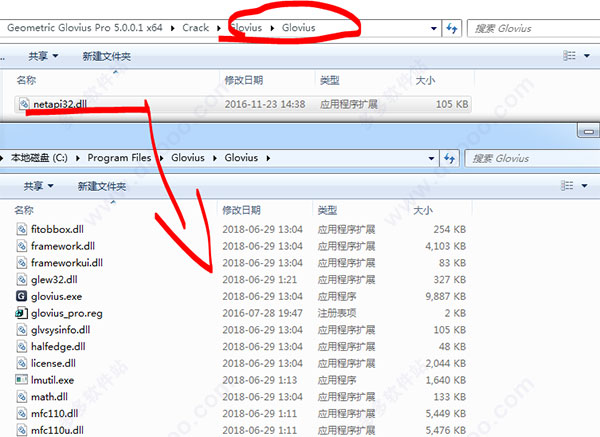Viewport: 600px width, 437px height.
Task: Open address history dropdown in Program Files window
Action: 431,158
